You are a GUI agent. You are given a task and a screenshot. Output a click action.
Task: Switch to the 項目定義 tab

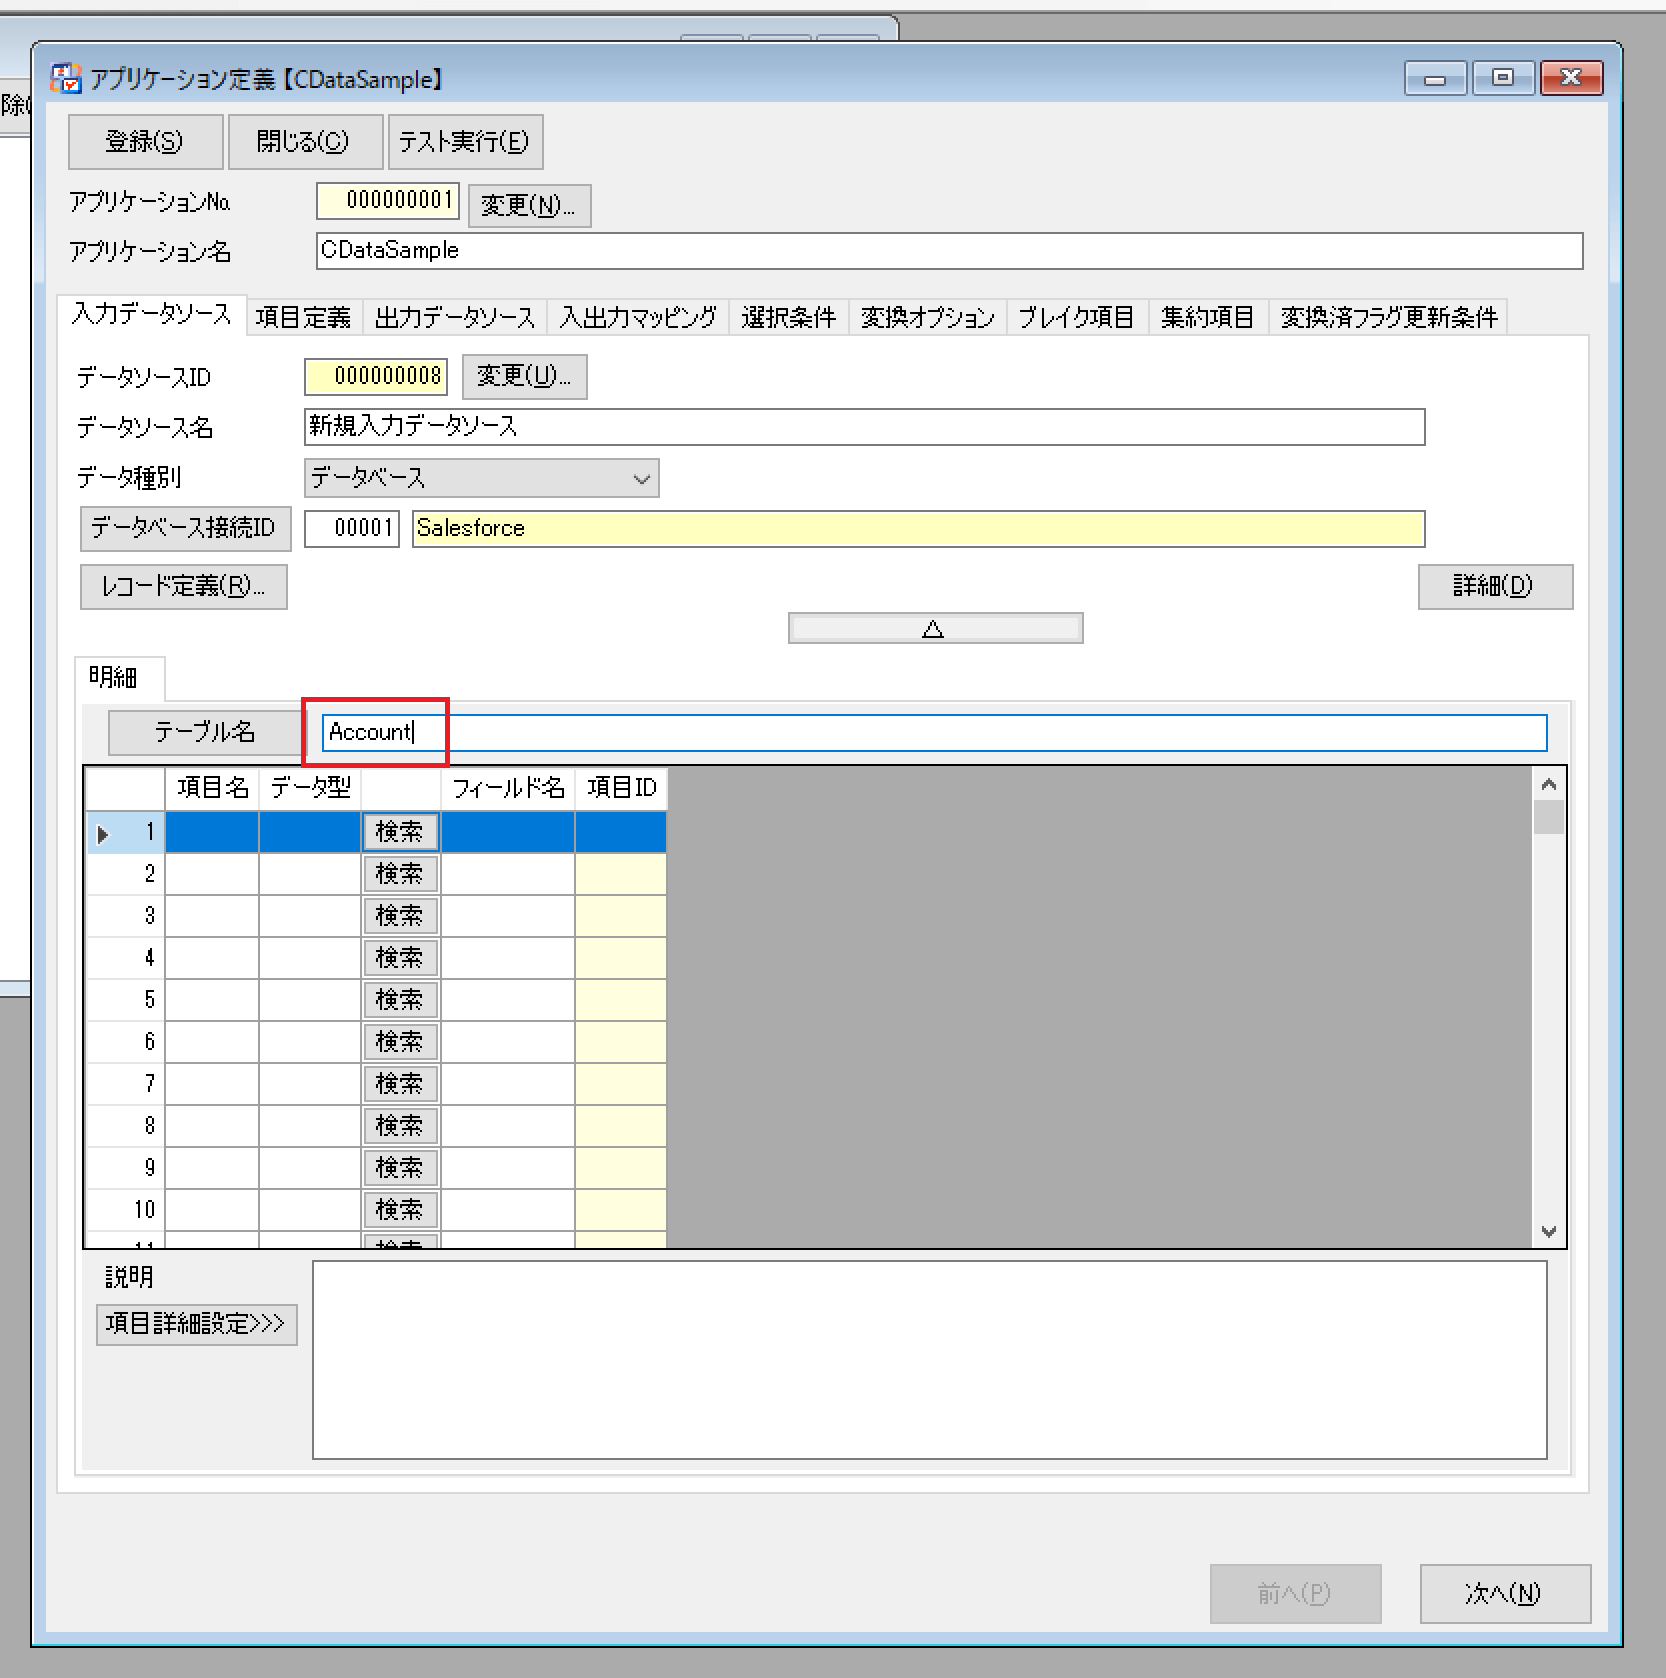point(303,317)
